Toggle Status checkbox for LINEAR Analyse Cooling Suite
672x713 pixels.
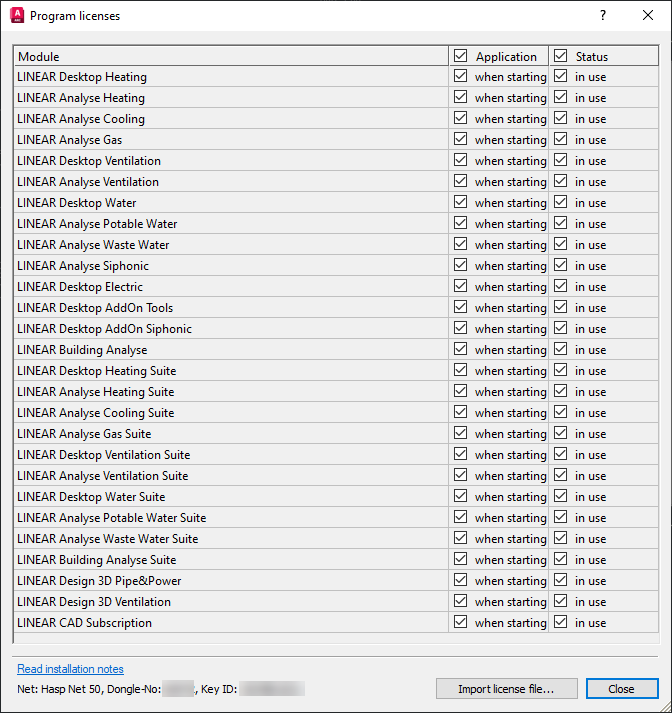coord(560,412)
